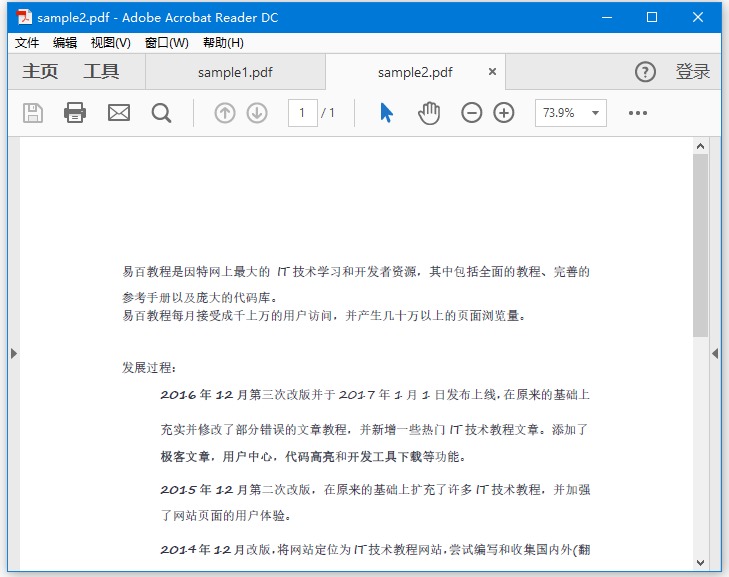
Task: Click the line starting 极客文章，用户中心
Action: (x=314, y=457)
